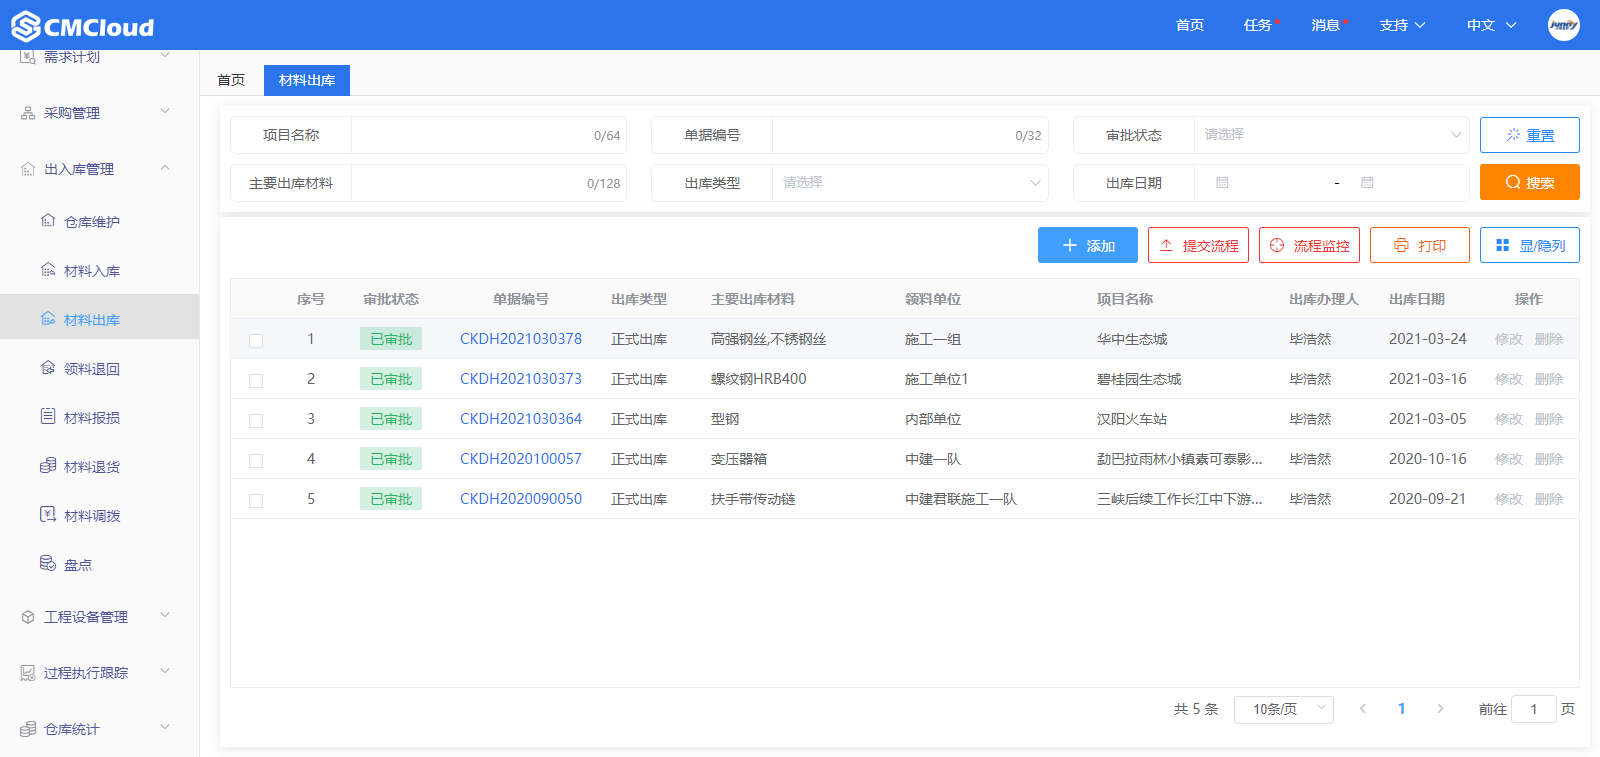Click the 螺纹钢HRB400 material cell

[759, 379]
